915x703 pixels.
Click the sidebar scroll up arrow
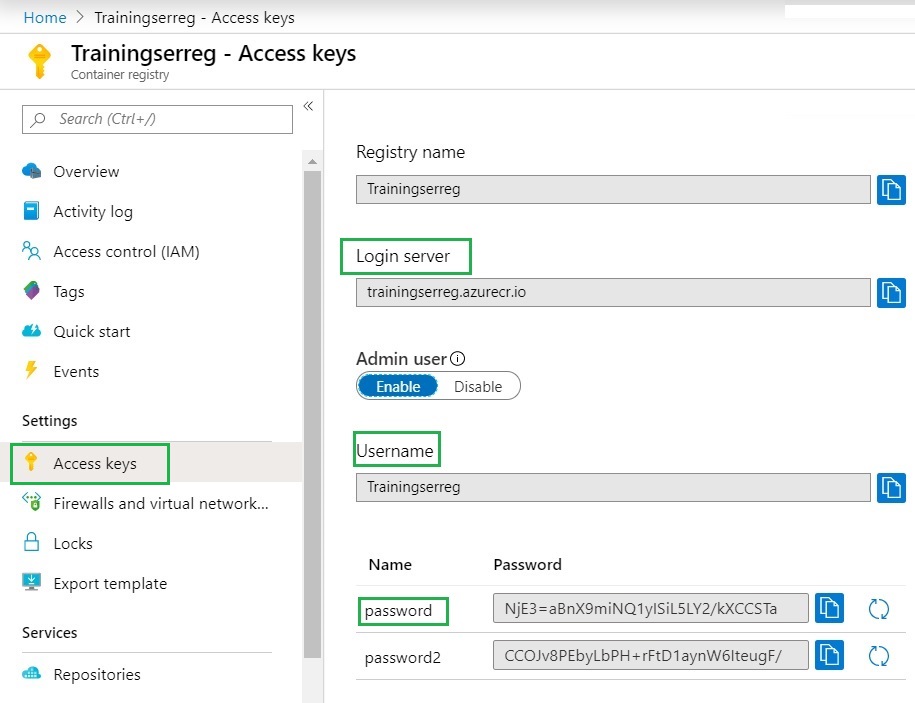click(x=312, y=162)
